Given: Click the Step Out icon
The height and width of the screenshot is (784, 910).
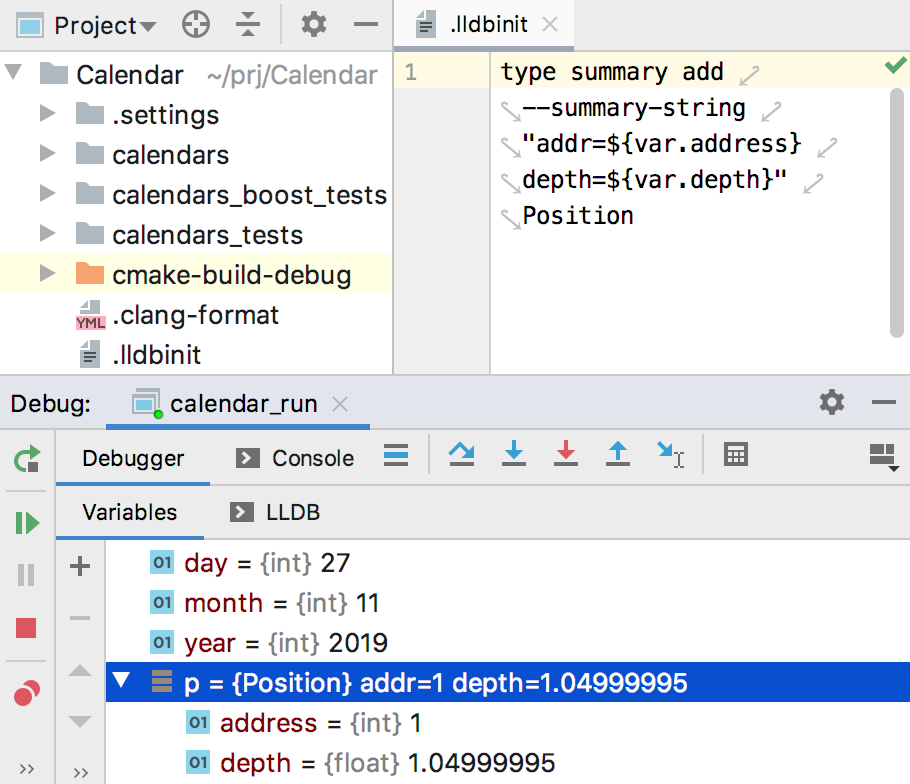Looking at the screenshot, I should [x=618, y=454].
